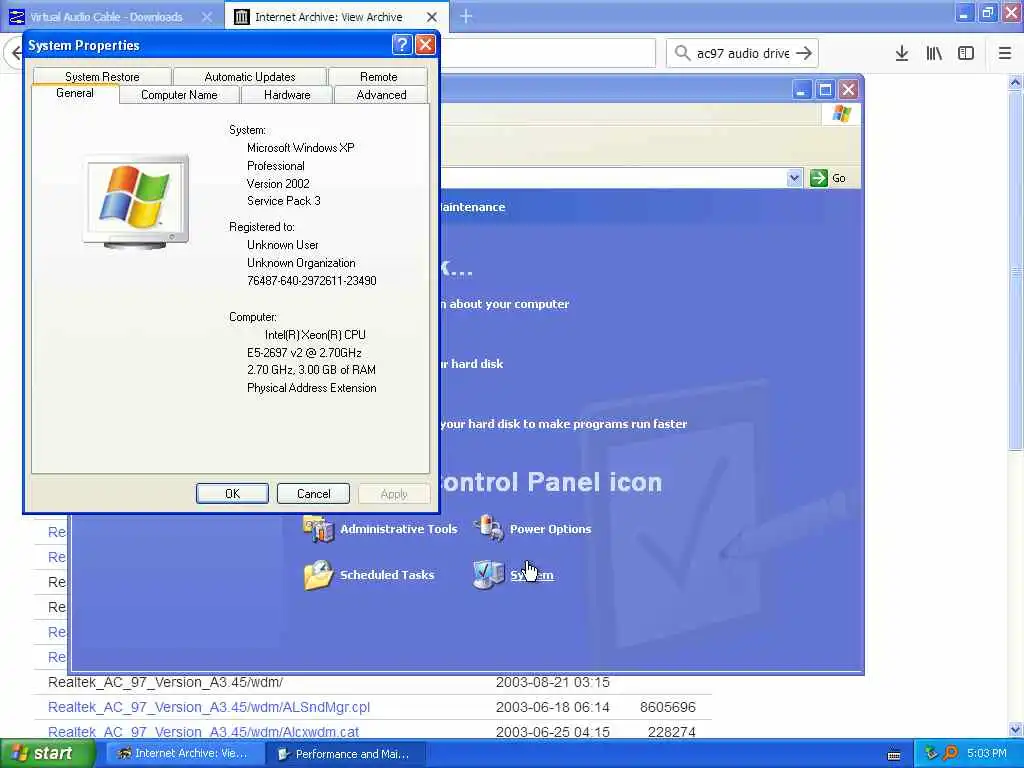Open the Firefox hamburger menu
Screen dimensions: 1024x768
point(1004,53)
